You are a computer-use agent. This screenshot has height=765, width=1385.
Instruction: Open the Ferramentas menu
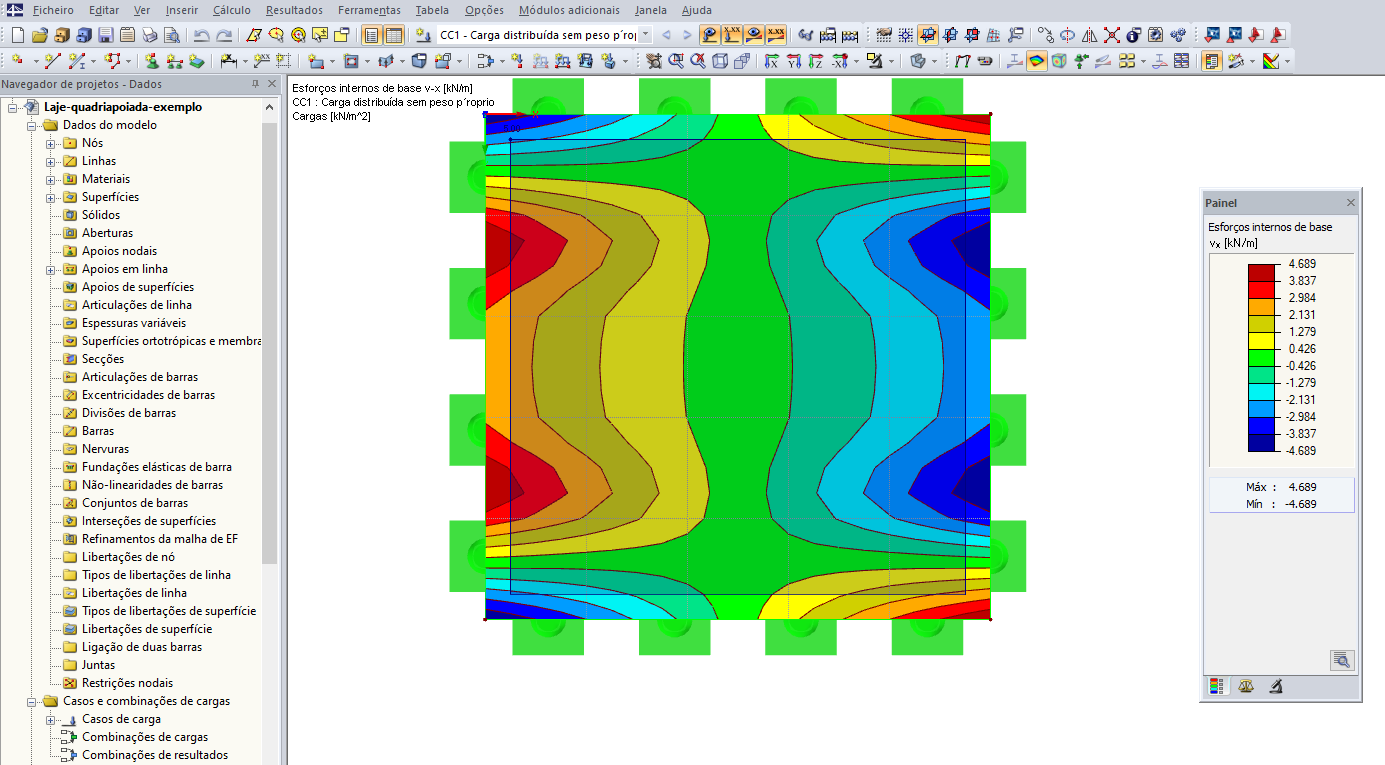pyautogui.click(x=369, y=10)
